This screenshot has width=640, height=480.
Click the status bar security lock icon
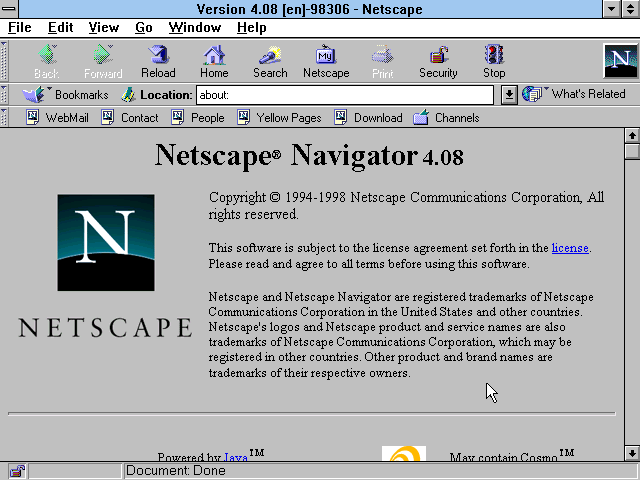[16, 471]
